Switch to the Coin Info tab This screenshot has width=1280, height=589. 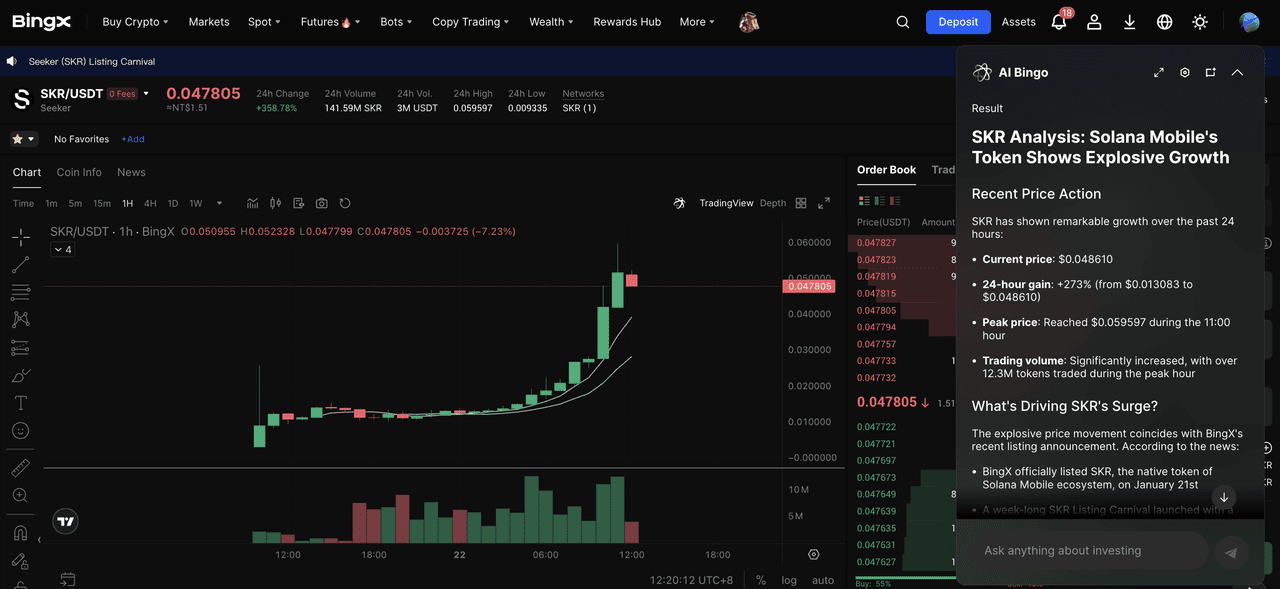[79, 172]
